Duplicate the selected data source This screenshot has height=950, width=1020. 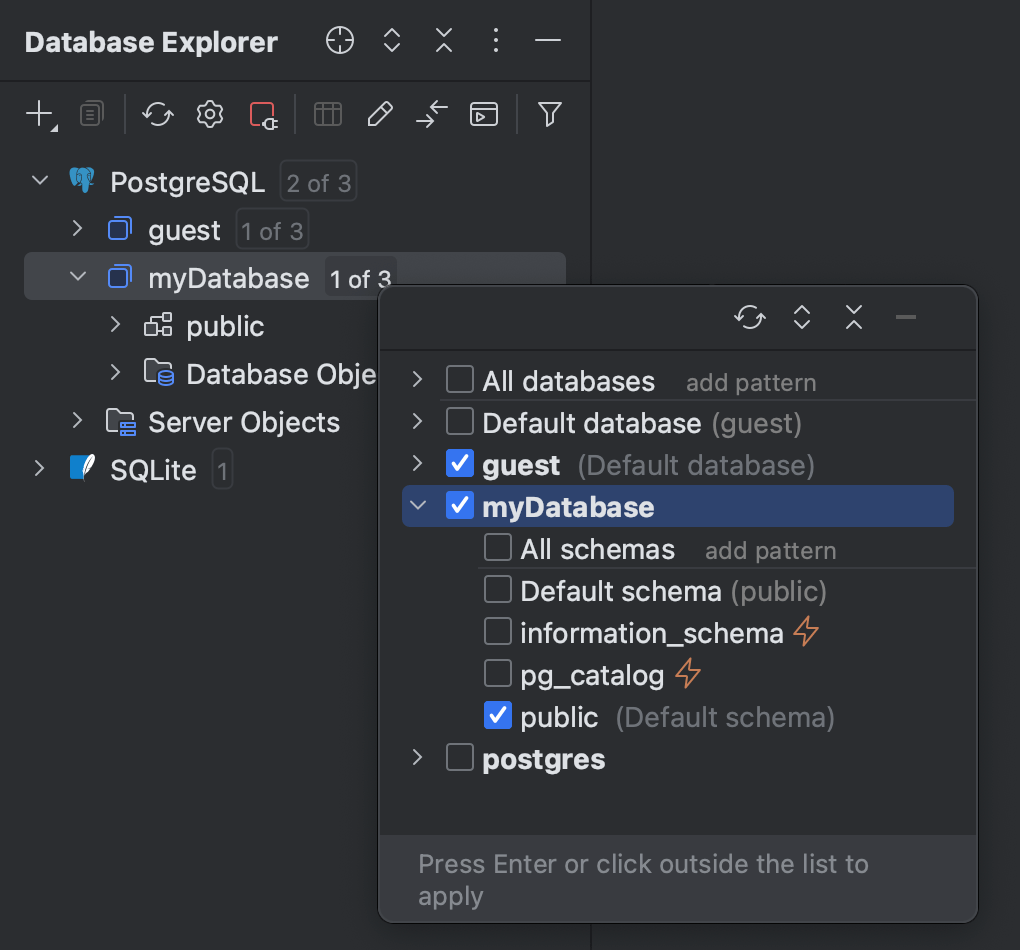(91, 114)
